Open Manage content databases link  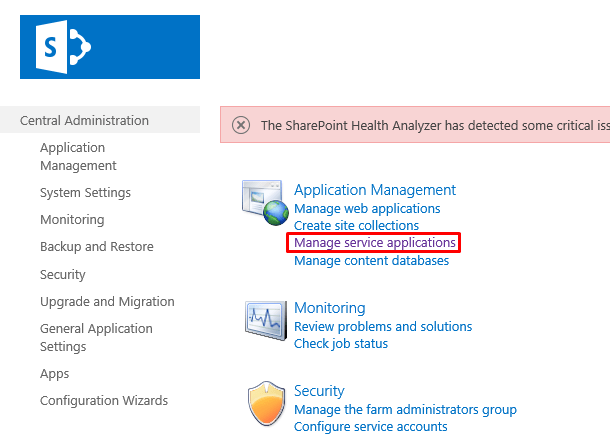click(x=372, y=260)
